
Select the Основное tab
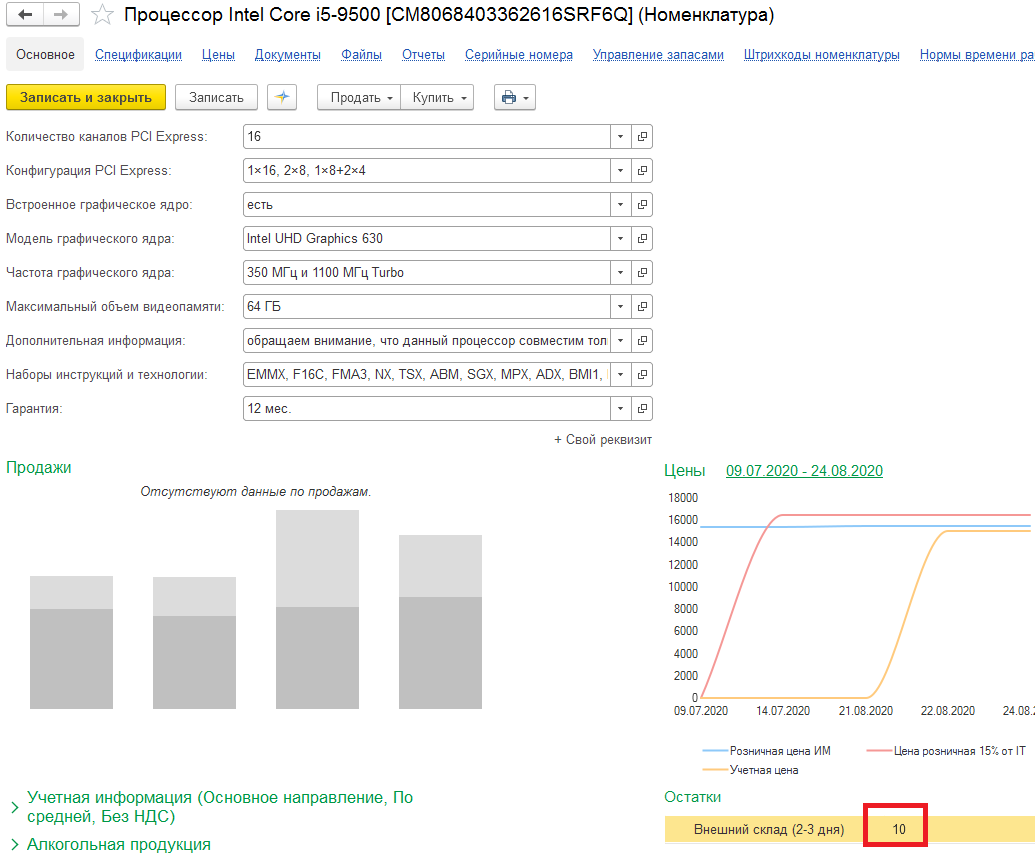(45, 54)
